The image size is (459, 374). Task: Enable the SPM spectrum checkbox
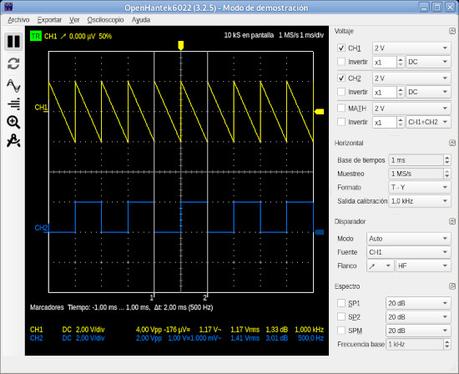(341, 331)
